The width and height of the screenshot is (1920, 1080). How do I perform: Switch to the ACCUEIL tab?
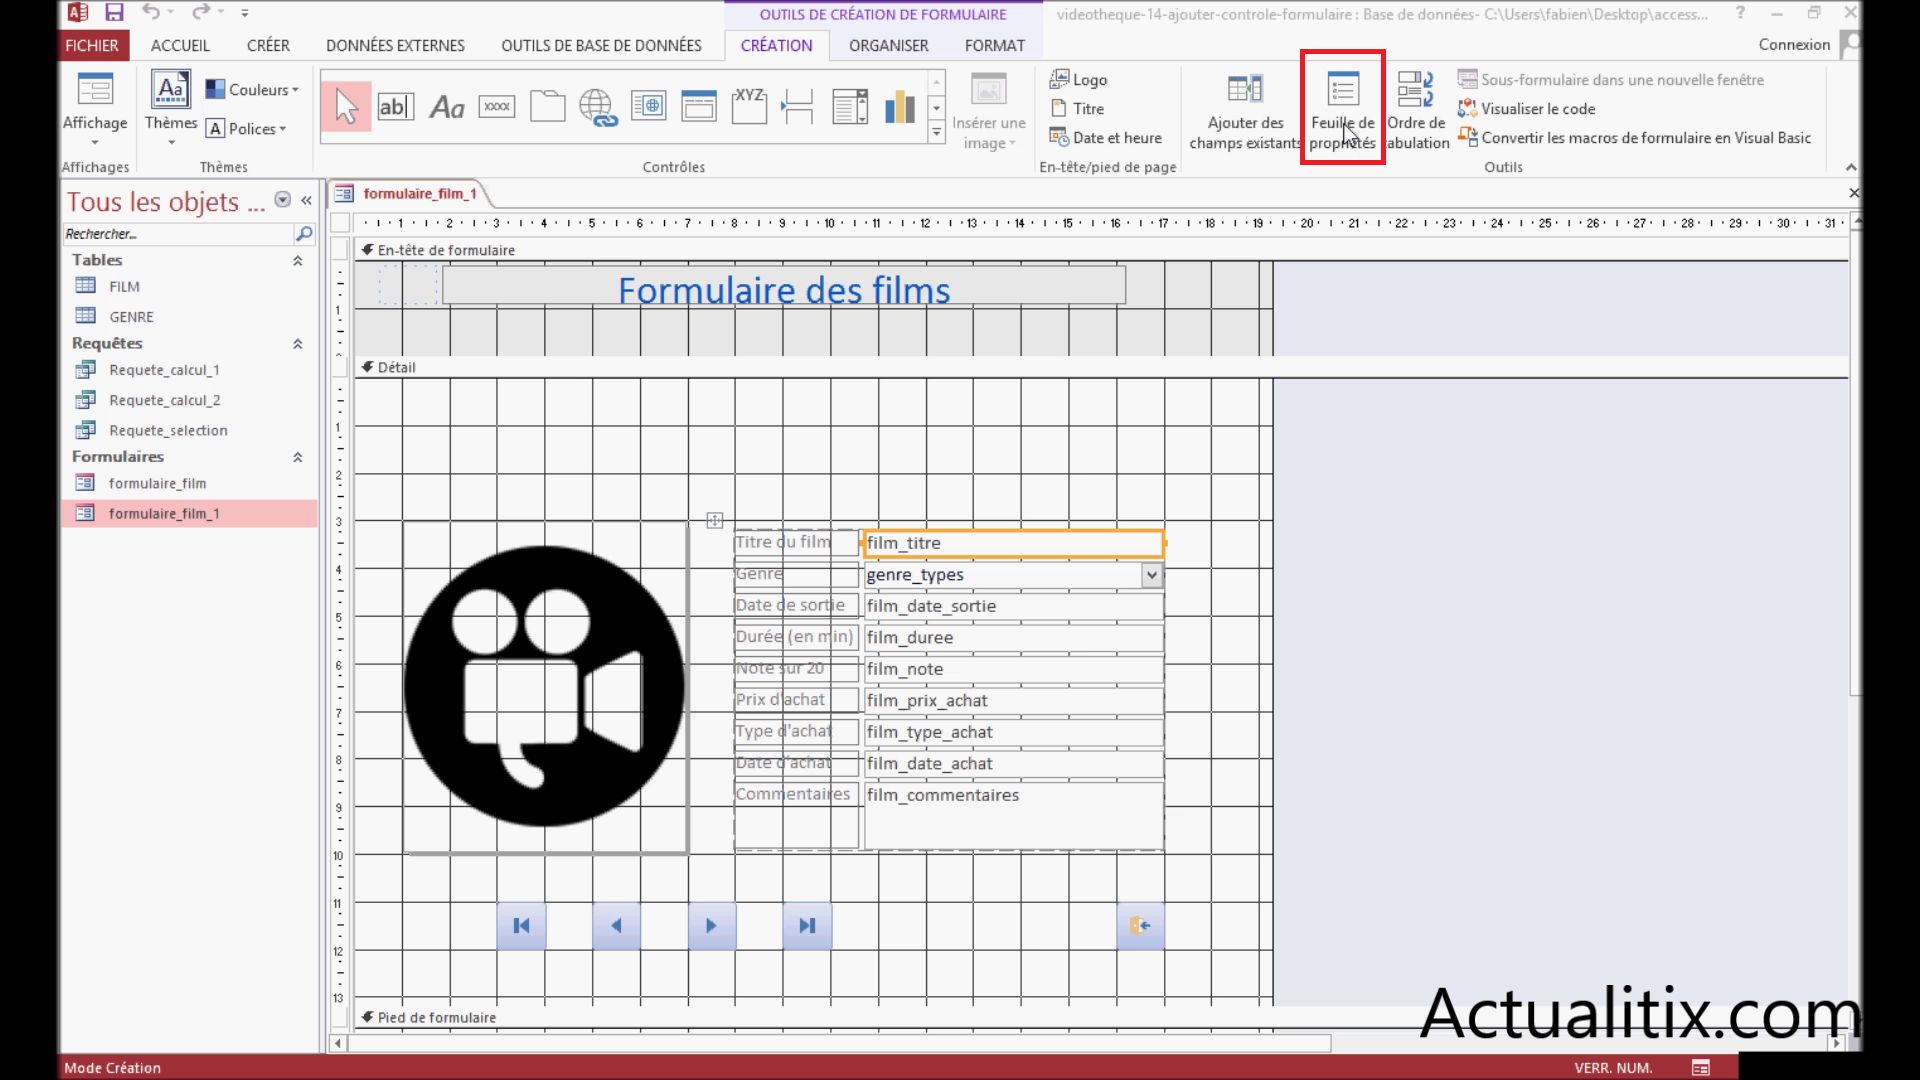click(x=180, y=45)
